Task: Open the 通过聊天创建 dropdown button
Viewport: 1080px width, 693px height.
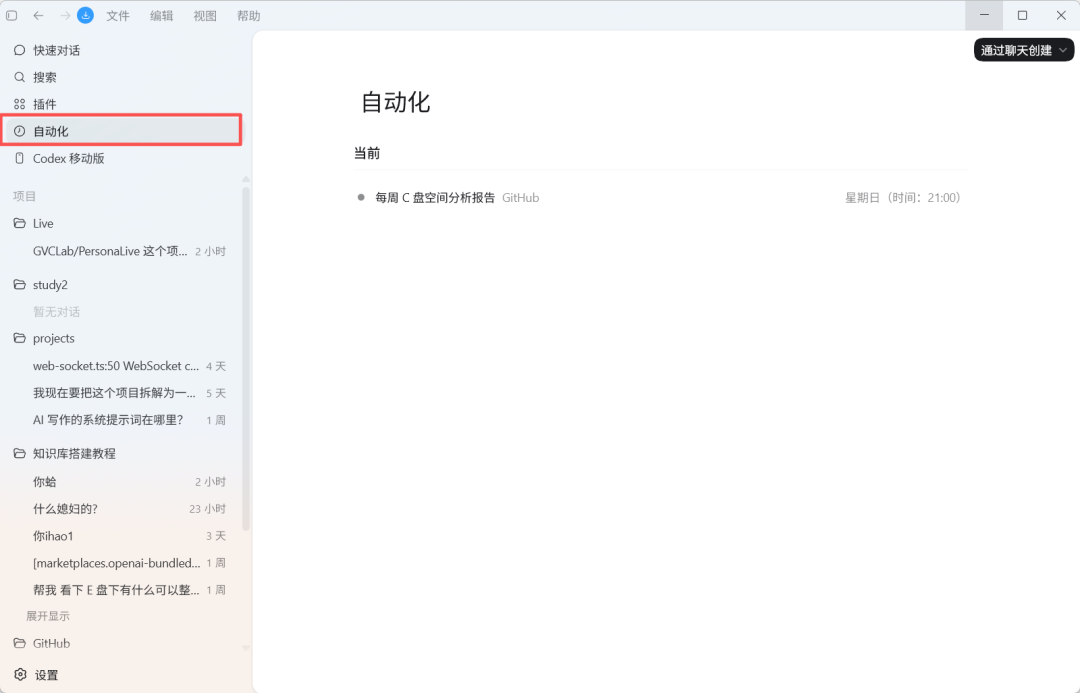Action: coord(1024,50)
